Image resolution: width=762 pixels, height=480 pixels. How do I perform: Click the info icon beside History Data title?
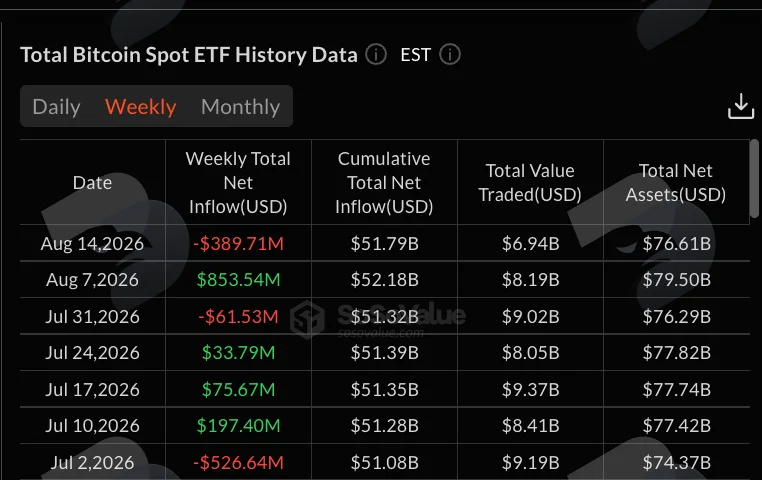pos(376,54)
